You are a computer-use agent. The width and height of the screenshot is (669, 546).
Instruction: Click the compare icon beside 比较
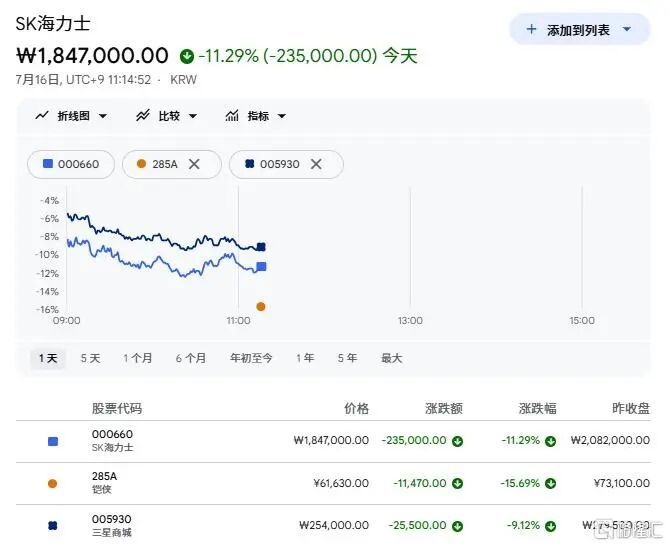[x=143, y=116]
